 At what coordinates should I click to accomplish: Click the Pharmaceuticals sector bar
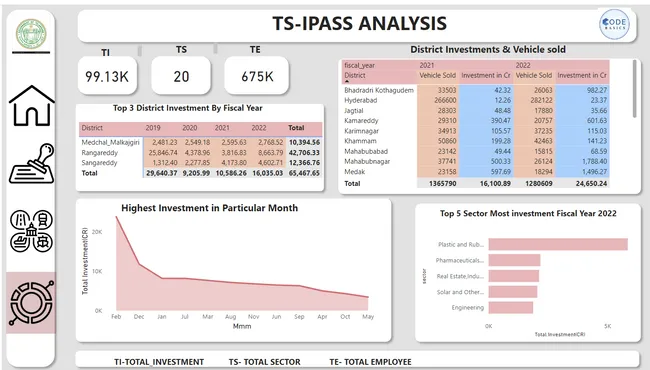point(514,260)
